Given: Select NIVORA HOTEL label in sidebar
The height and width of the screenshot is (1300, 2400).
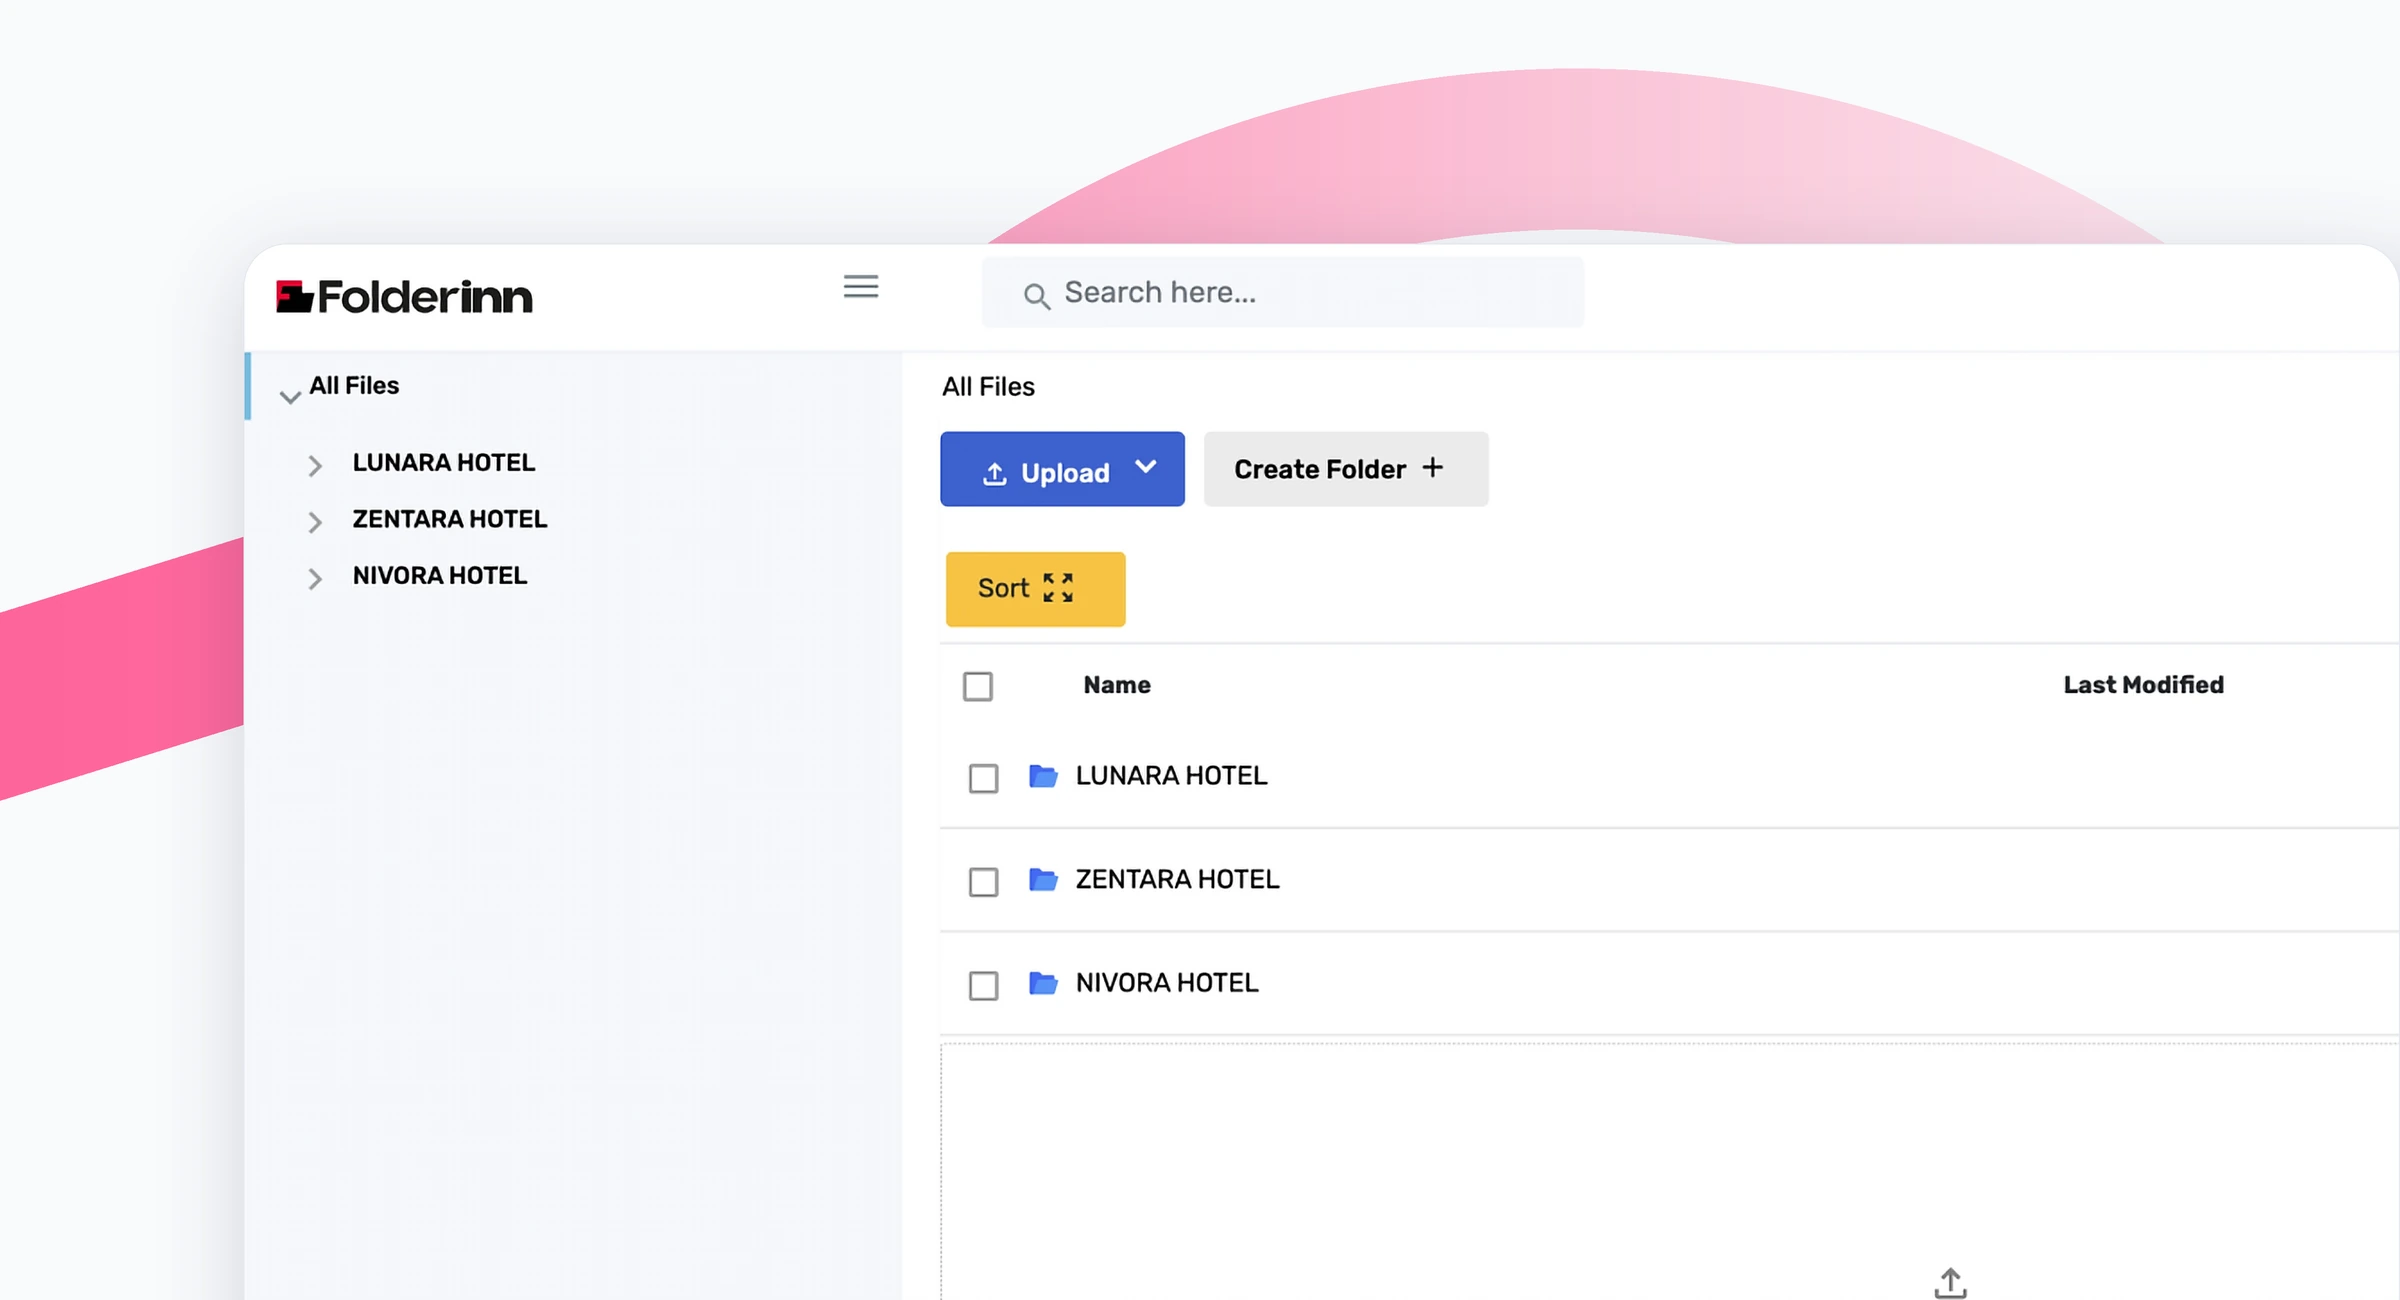Looking at the screenshot, I should (x=440, y=576).
